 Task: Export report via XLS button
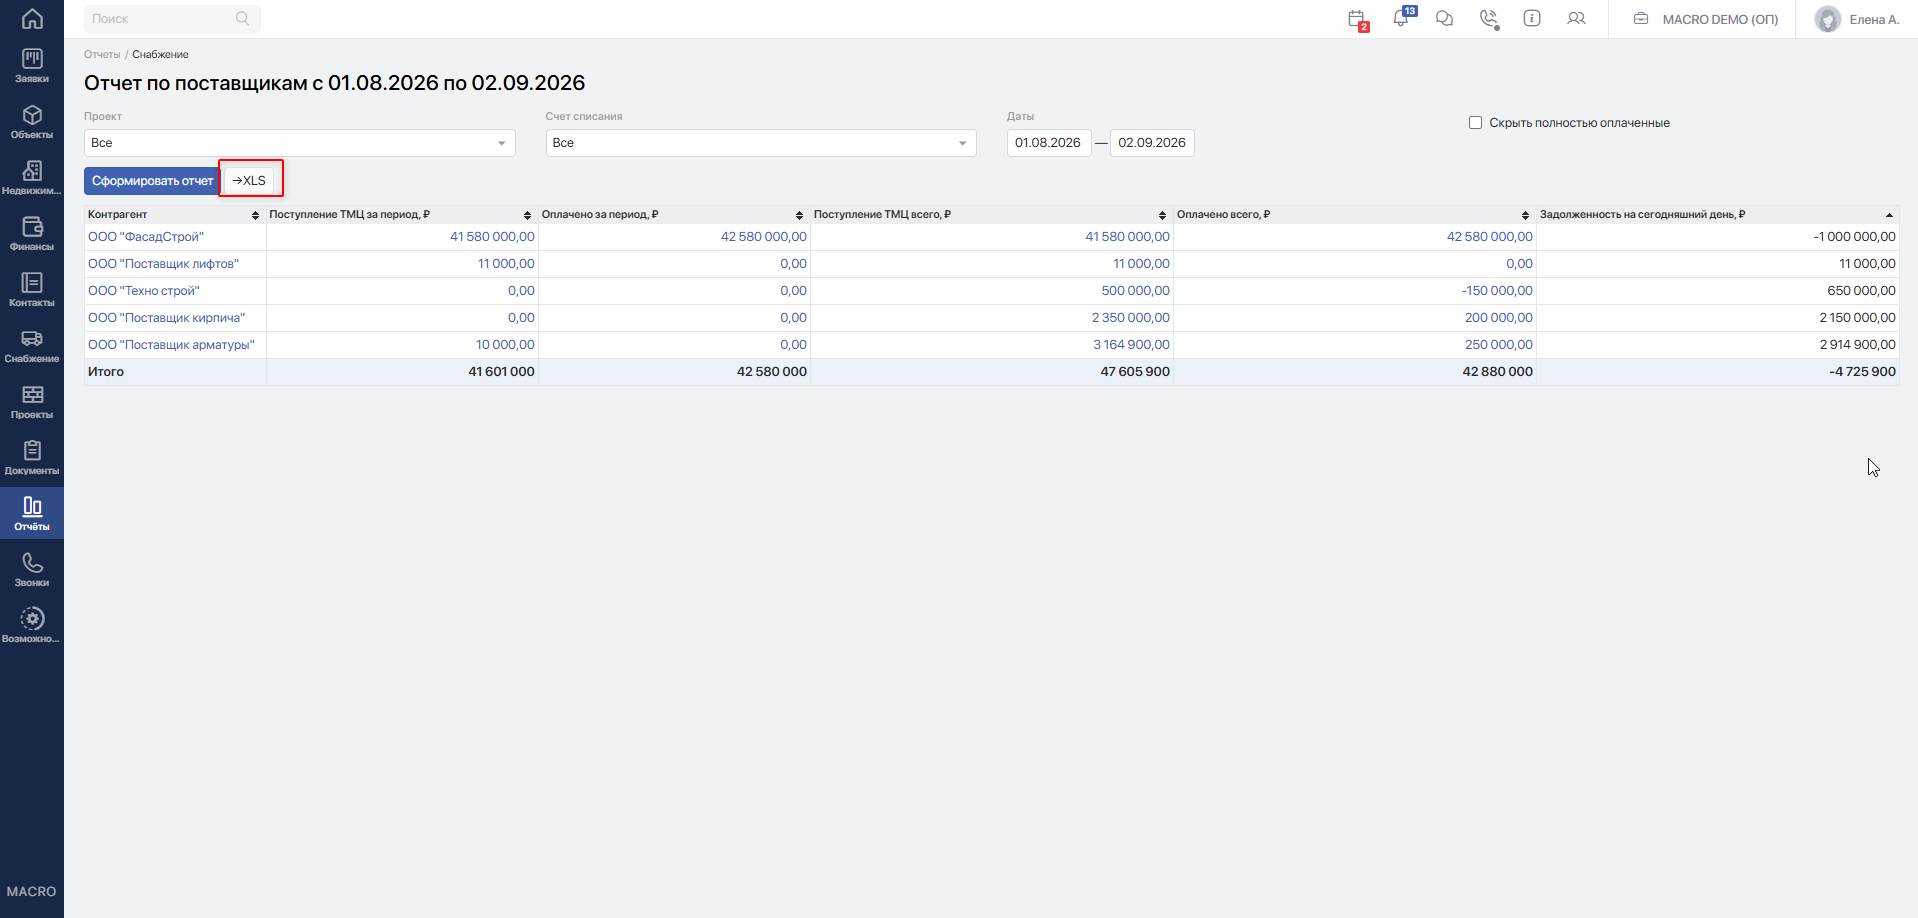pos(250,181)
